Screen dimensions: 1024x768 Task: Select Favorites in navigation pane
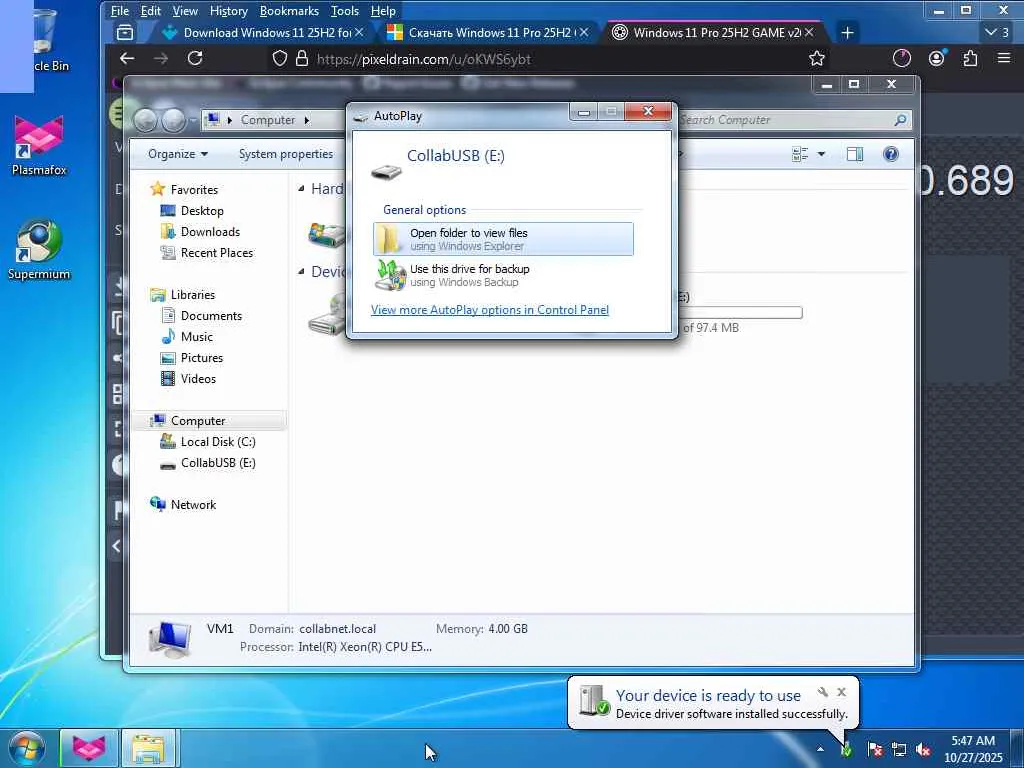[194, 189]
